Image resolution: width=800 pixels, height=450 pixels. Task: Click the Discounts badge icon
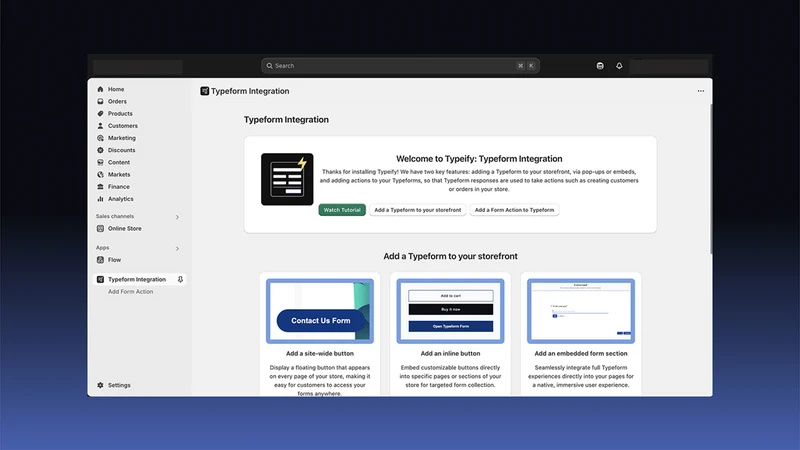pos(100,150)
